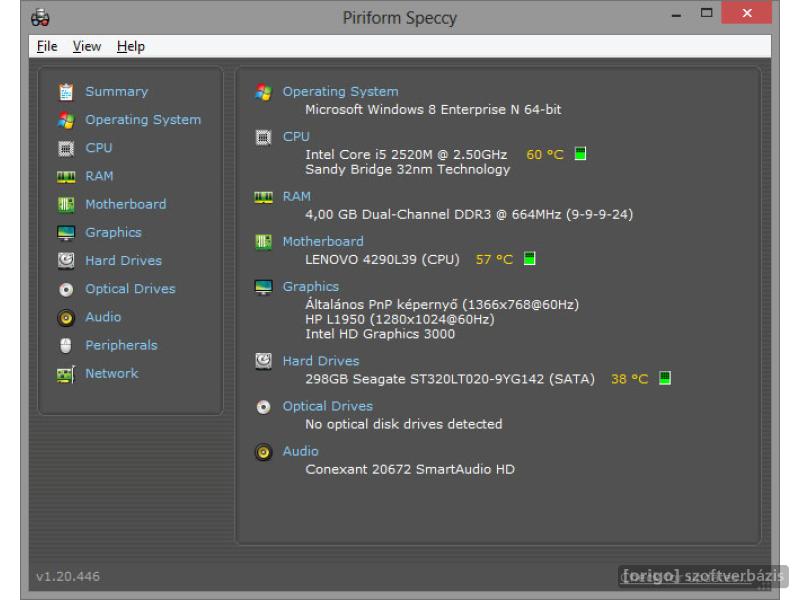Click Windows flag icon in summary panel
The height and width of the screenshot is (600, 800).
(263, 92)
